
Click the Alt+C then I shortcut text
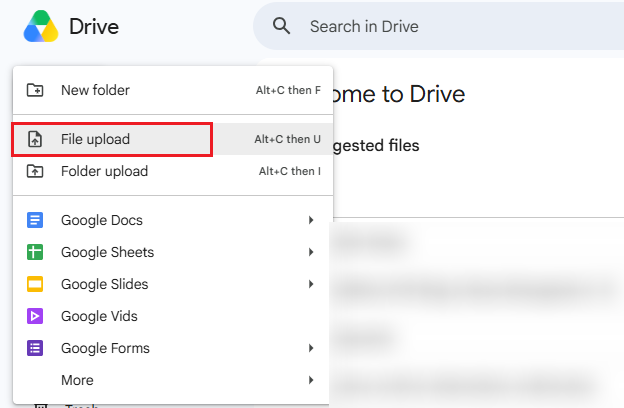click(x=290, y=171)
